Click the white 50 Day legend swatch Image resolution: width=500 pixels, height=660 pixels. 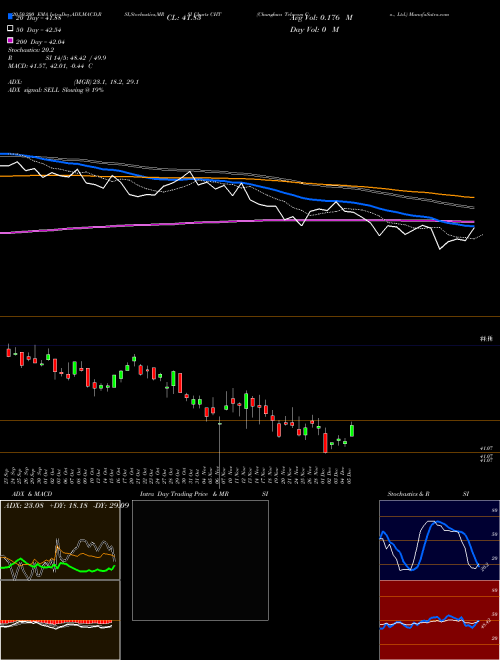[10, 29]
